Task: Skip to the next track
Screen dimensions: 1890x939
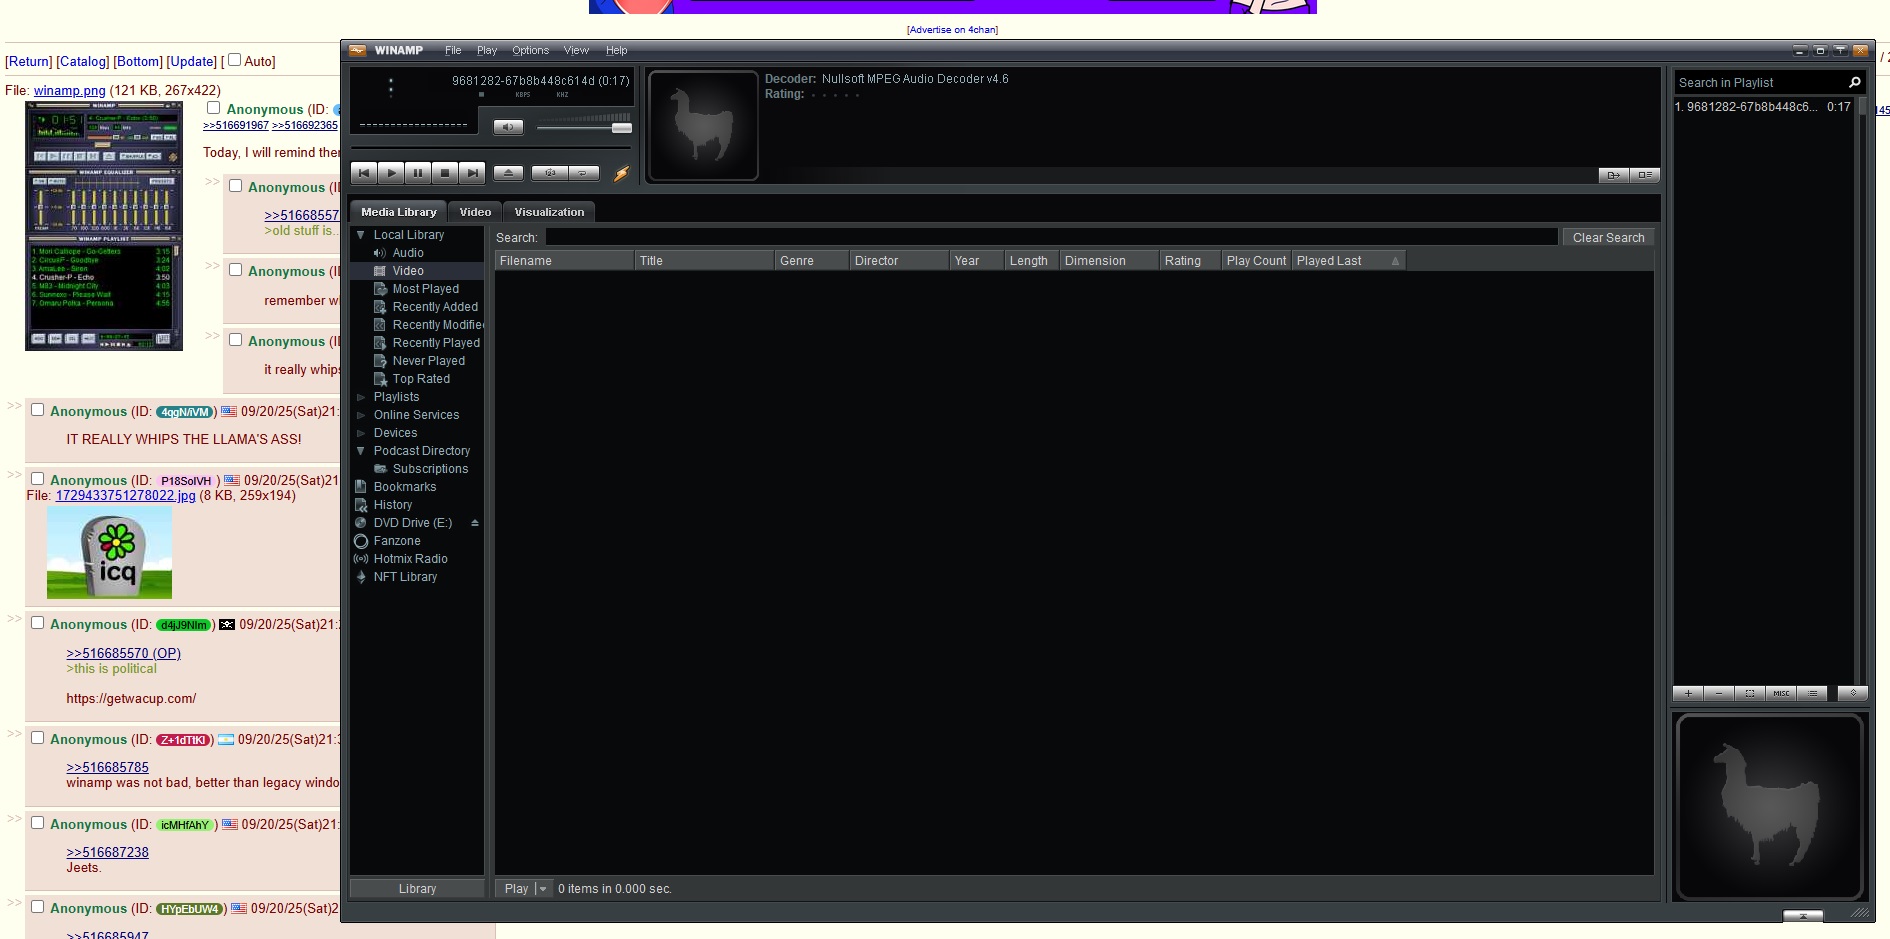Action: point(472,173)
